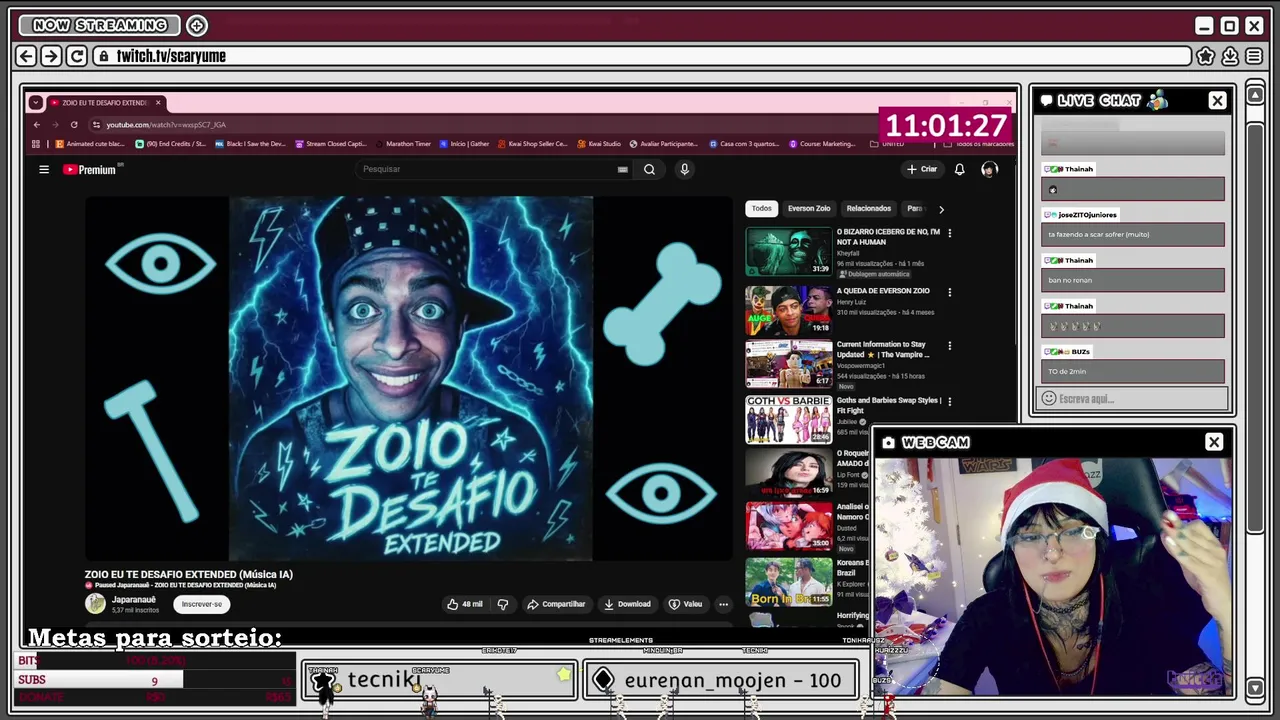Toggle the dislike thumbs down button
Screen dimensions: 1280x720
click(503, 604)
